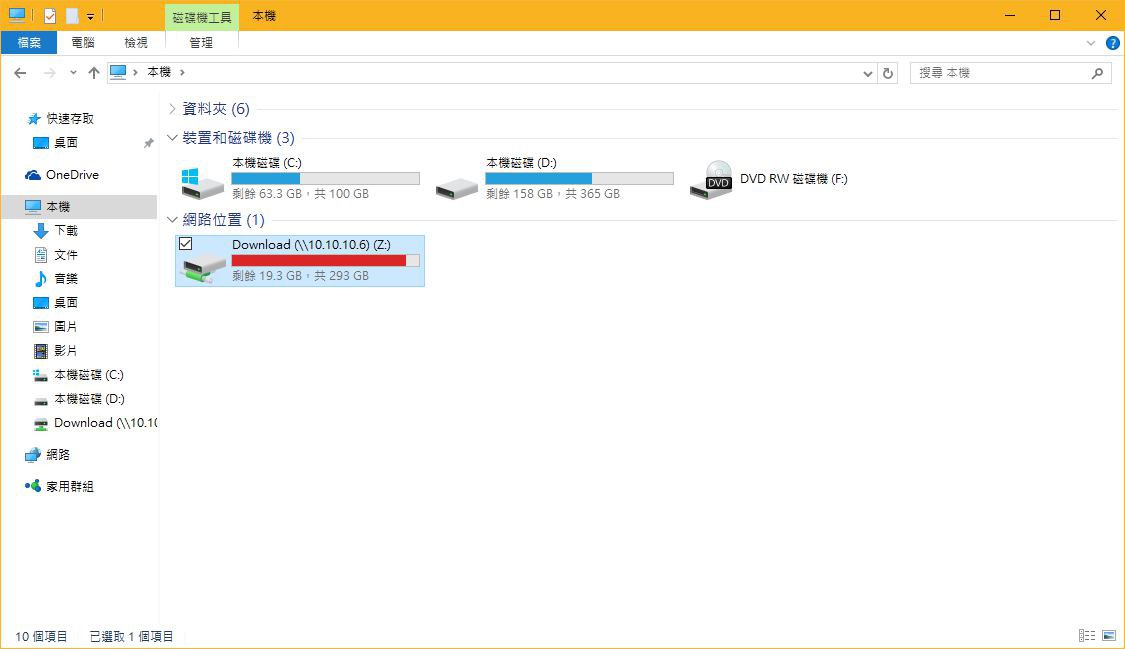Click the refresh button in address bar
1125x649 pixels.
coord(888,73)
